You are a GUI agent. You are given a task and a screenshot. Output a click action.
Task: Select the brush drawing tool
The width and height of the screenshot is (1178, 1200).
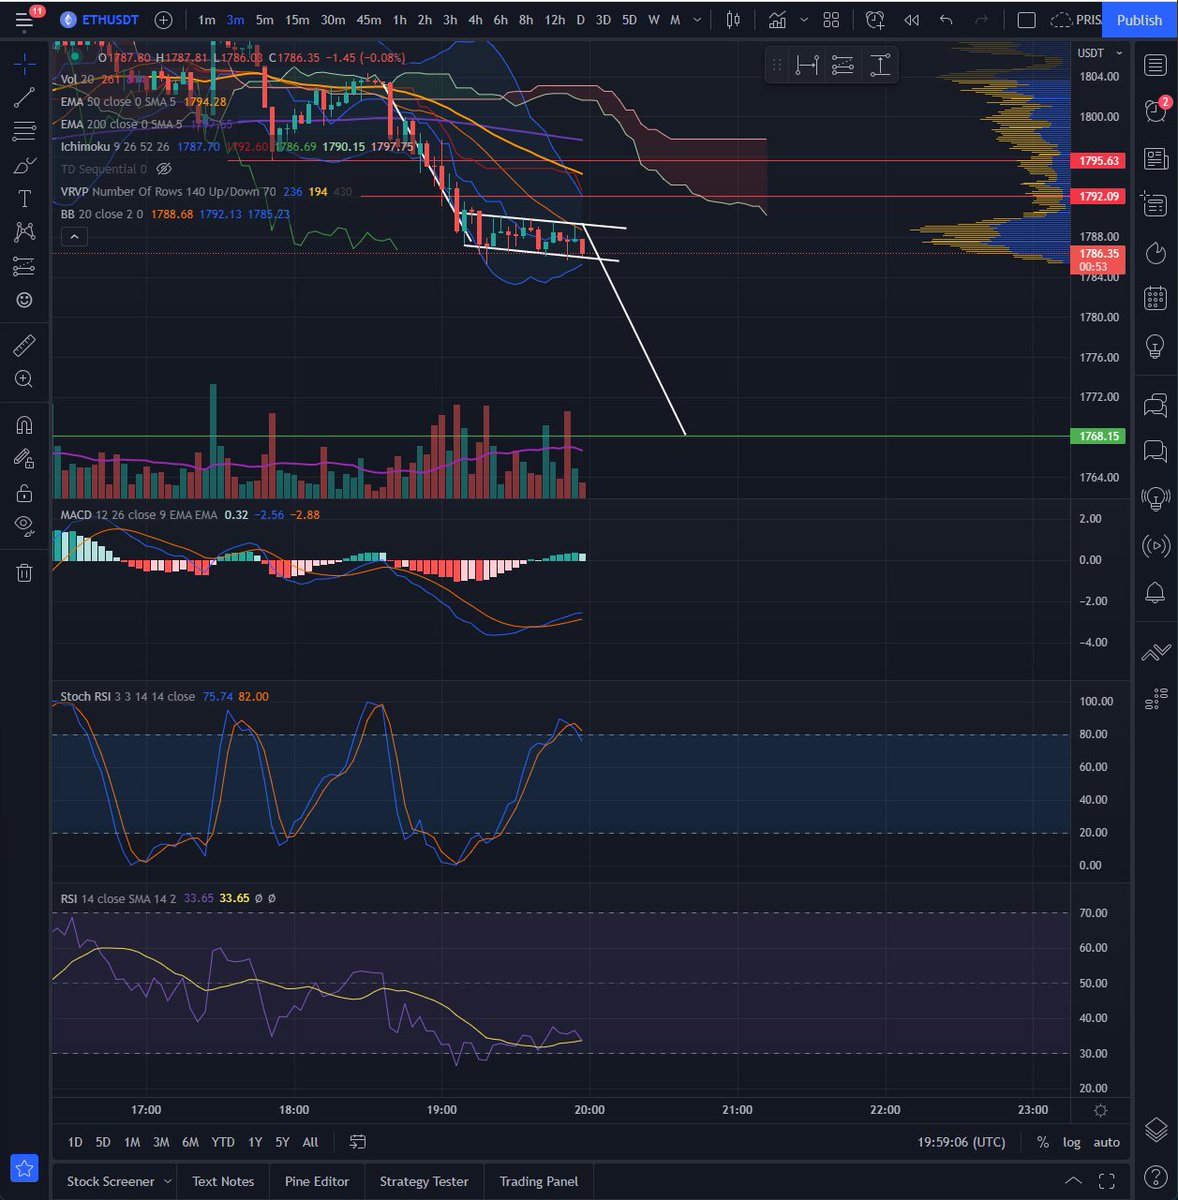pyautogui.click(x=25, y=165)
